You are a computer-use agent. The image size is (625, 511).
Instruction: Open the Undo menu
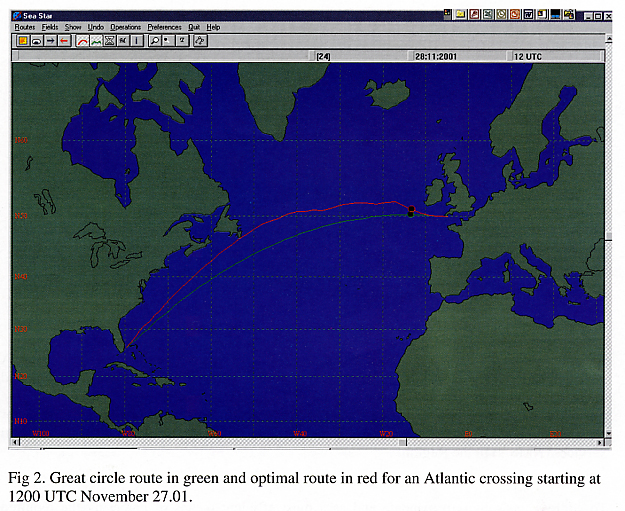tap(96, 27)
